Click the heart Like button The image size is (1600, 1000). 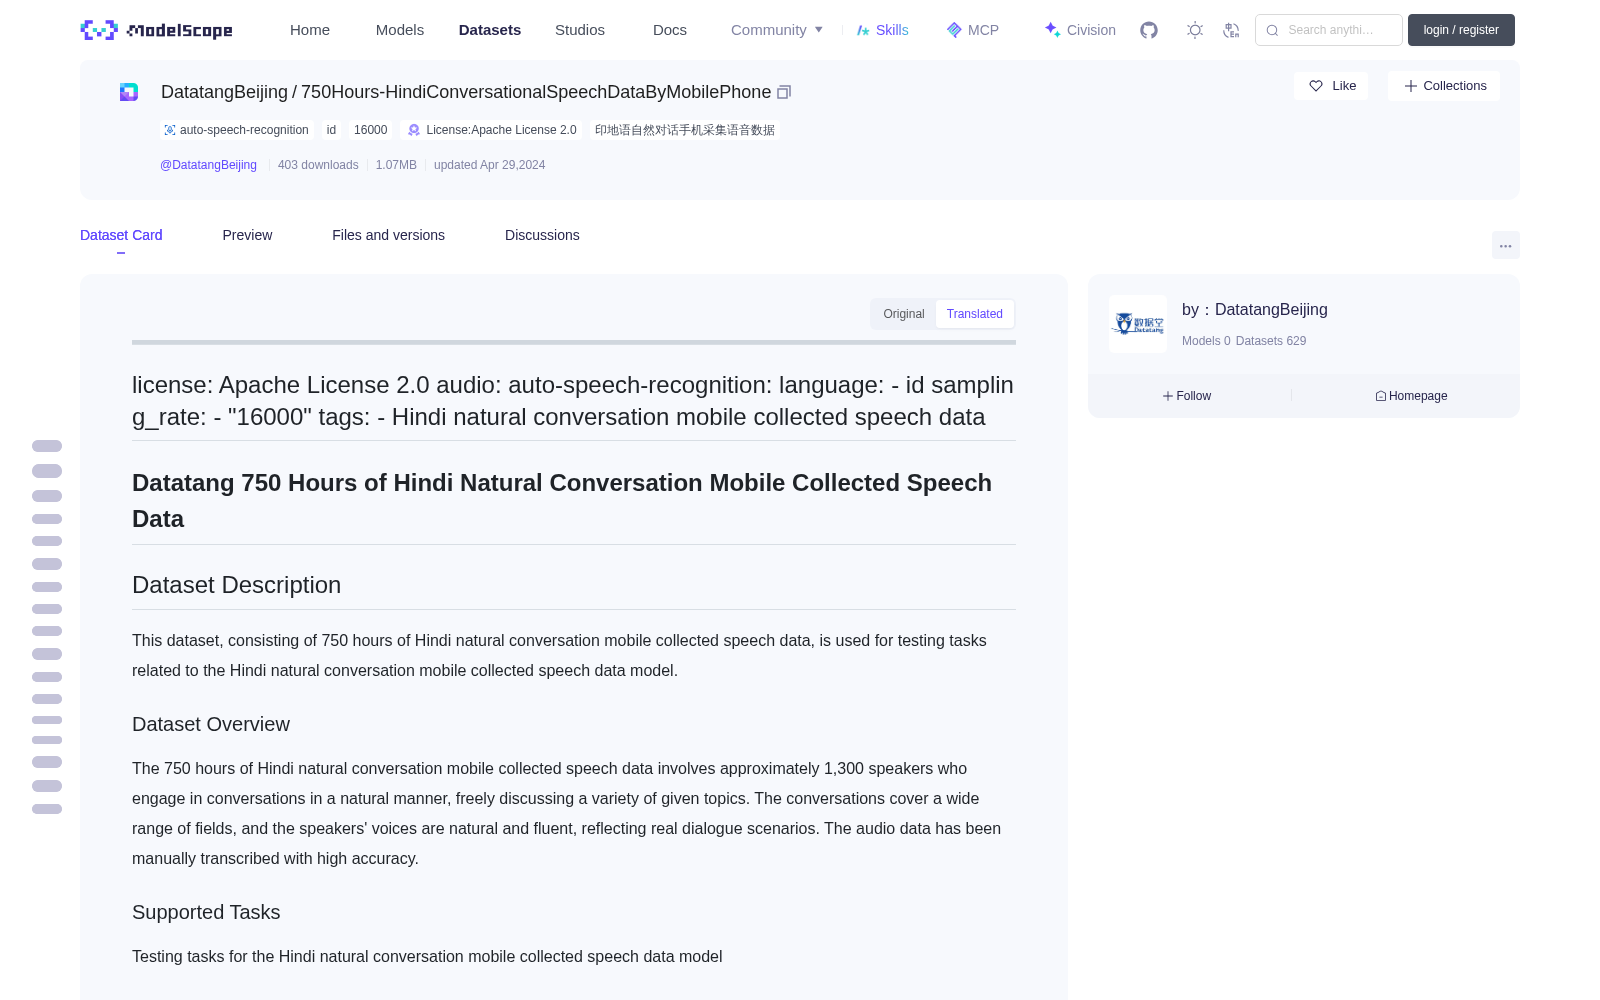tap(1331, 86)
